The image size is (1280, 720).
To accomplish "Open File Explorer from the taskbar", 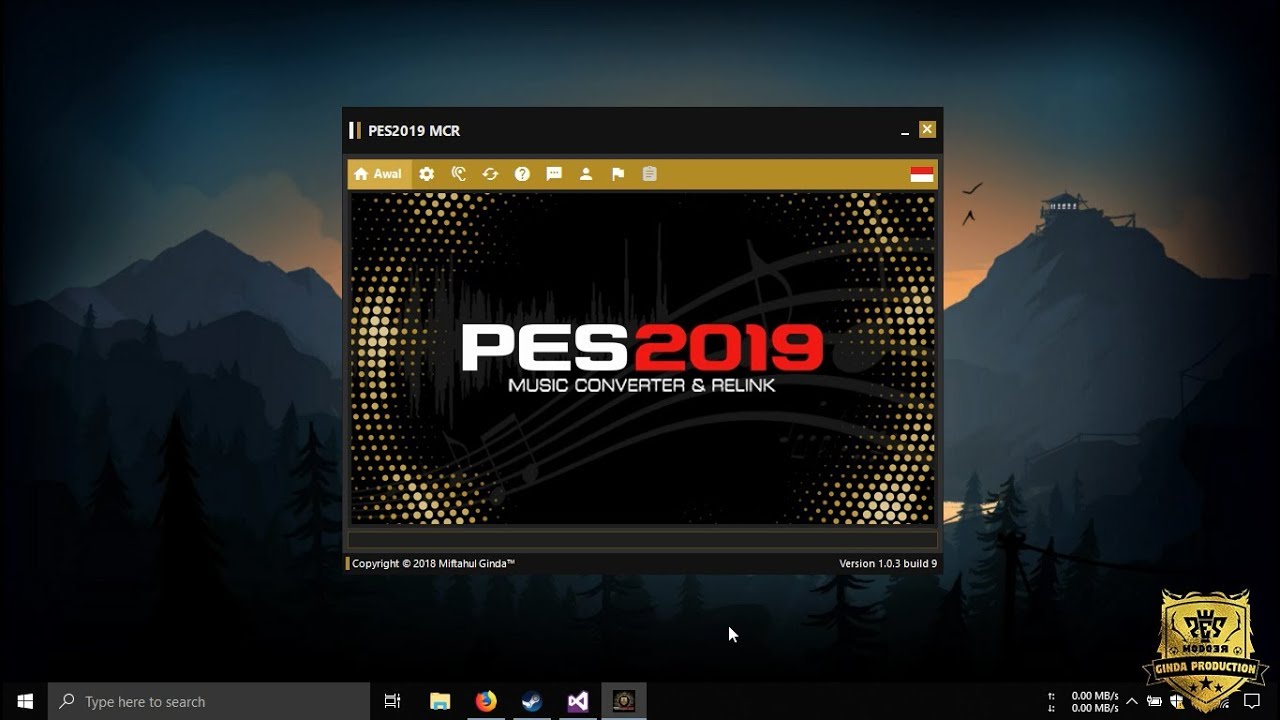I will tap(440, 702).
